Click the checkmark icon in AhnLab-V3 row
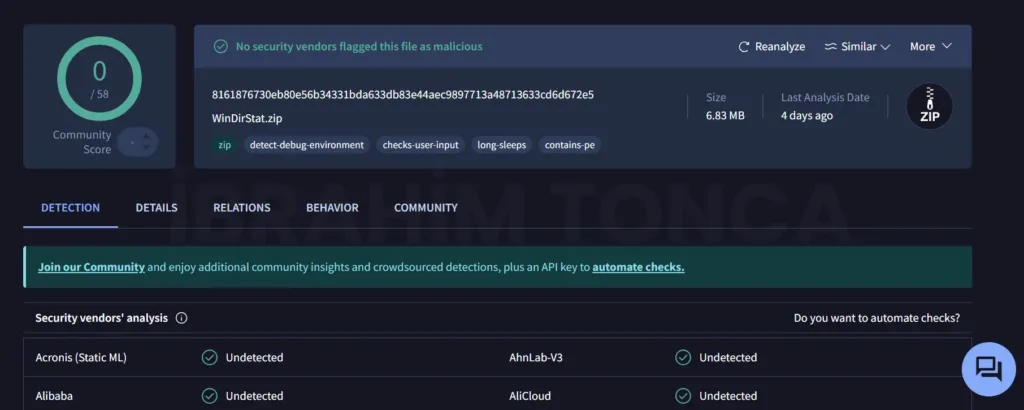Viewport: 1024px width, 410px height. 683,358
